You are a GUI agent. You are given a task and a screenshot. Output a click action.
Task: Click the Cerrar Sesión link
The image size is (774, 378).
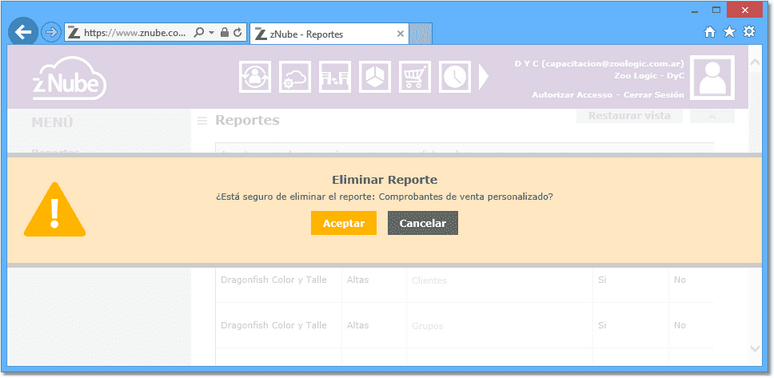click(654, 95)
